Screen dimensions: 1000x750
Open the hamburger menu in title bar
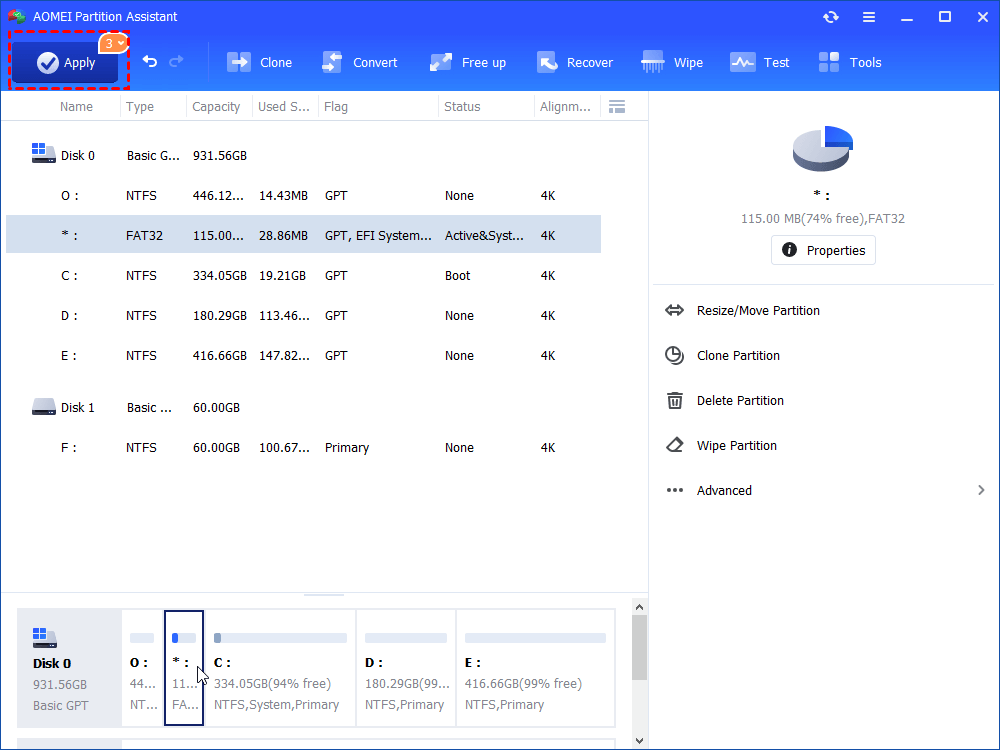point(869,17)
